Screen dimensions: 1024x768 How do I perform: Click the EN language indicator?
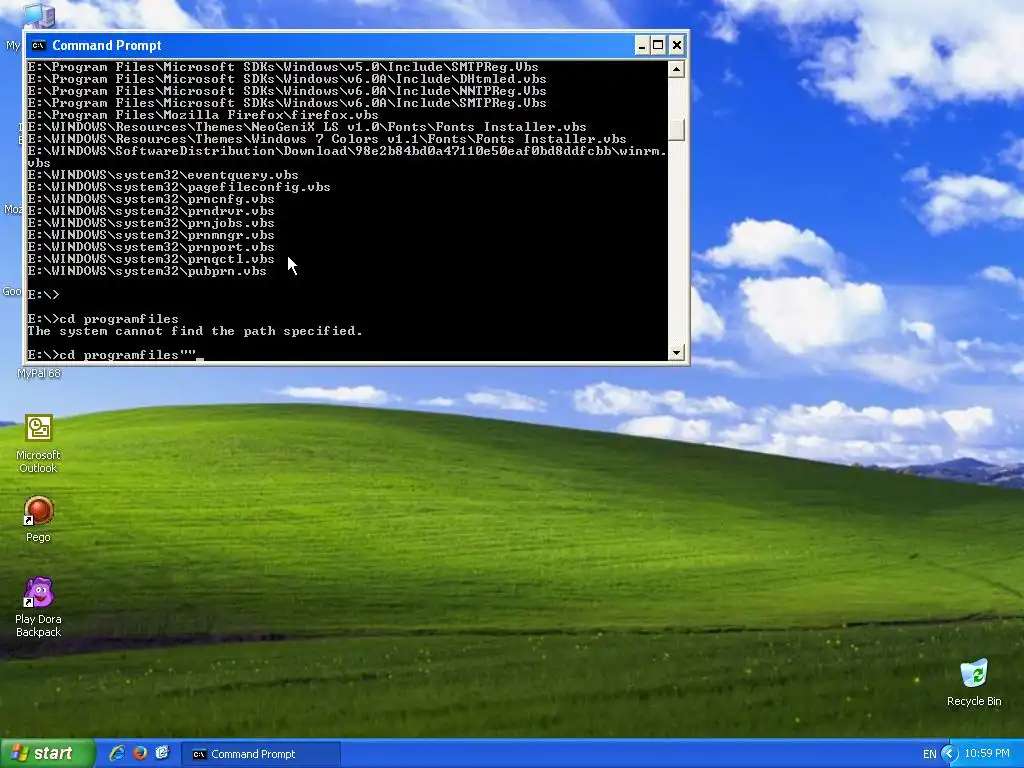point(929,754)
